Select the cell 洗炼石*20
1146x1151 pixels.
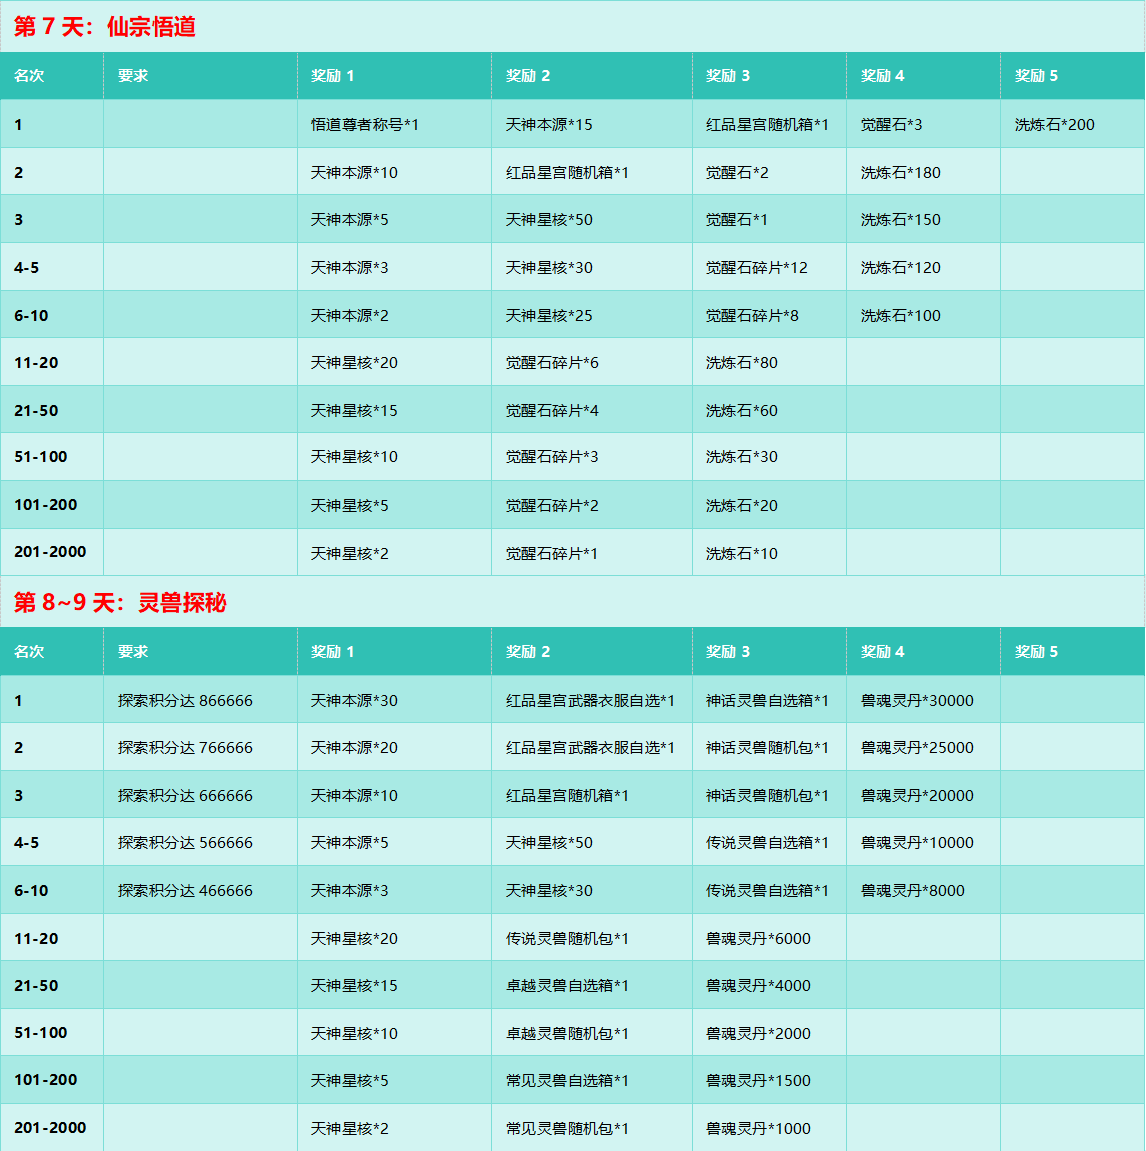(769, 505)
